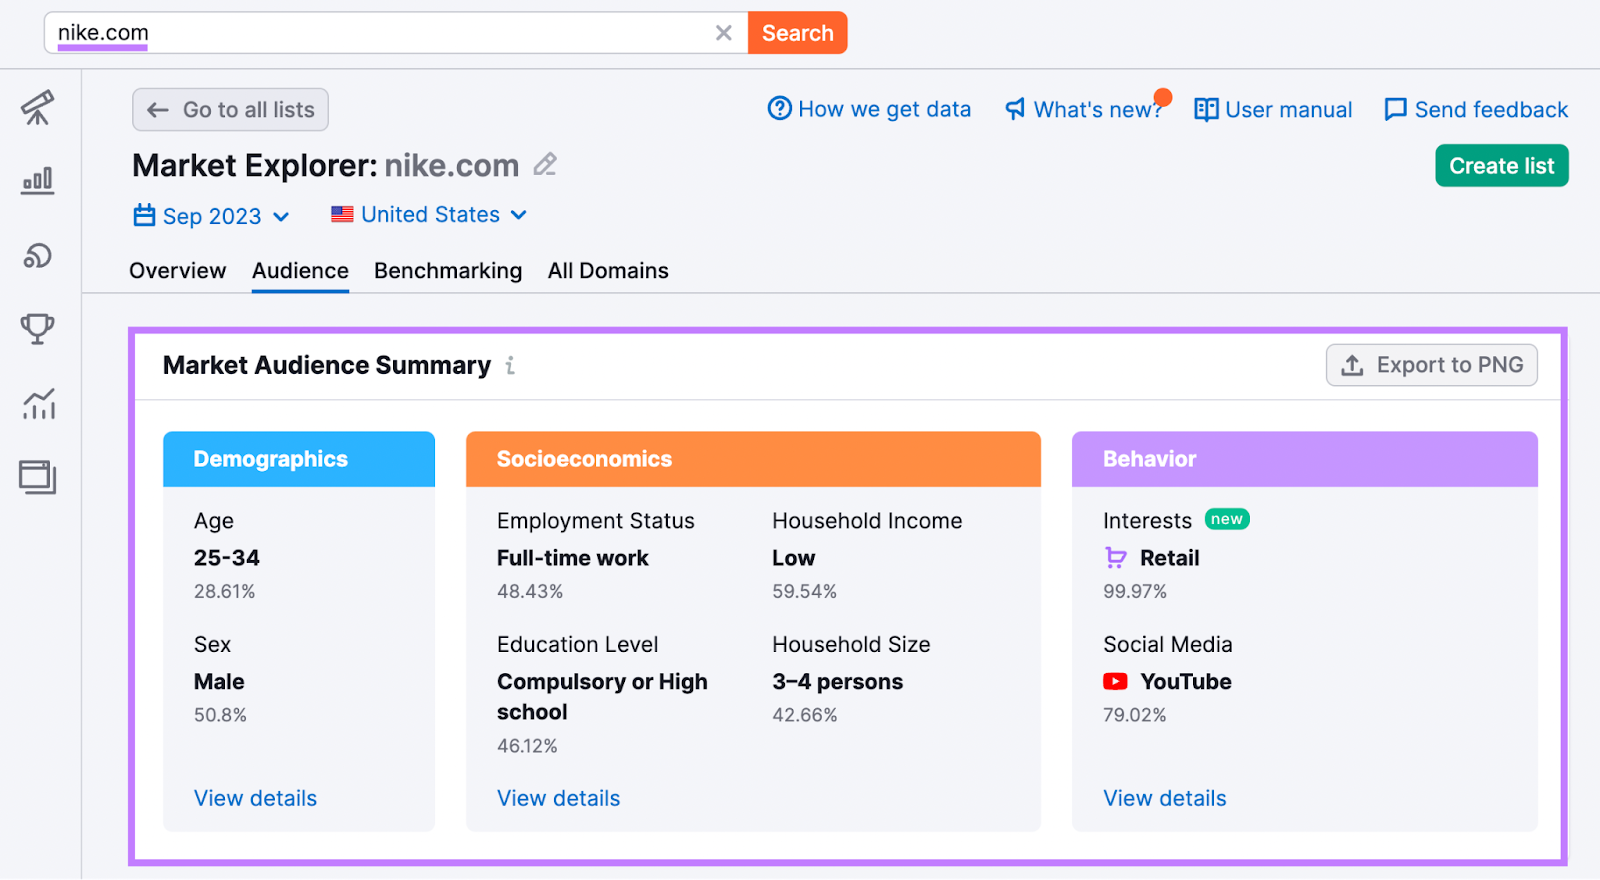Click the green new badge beside Interests

click(x=1227, y=519)
